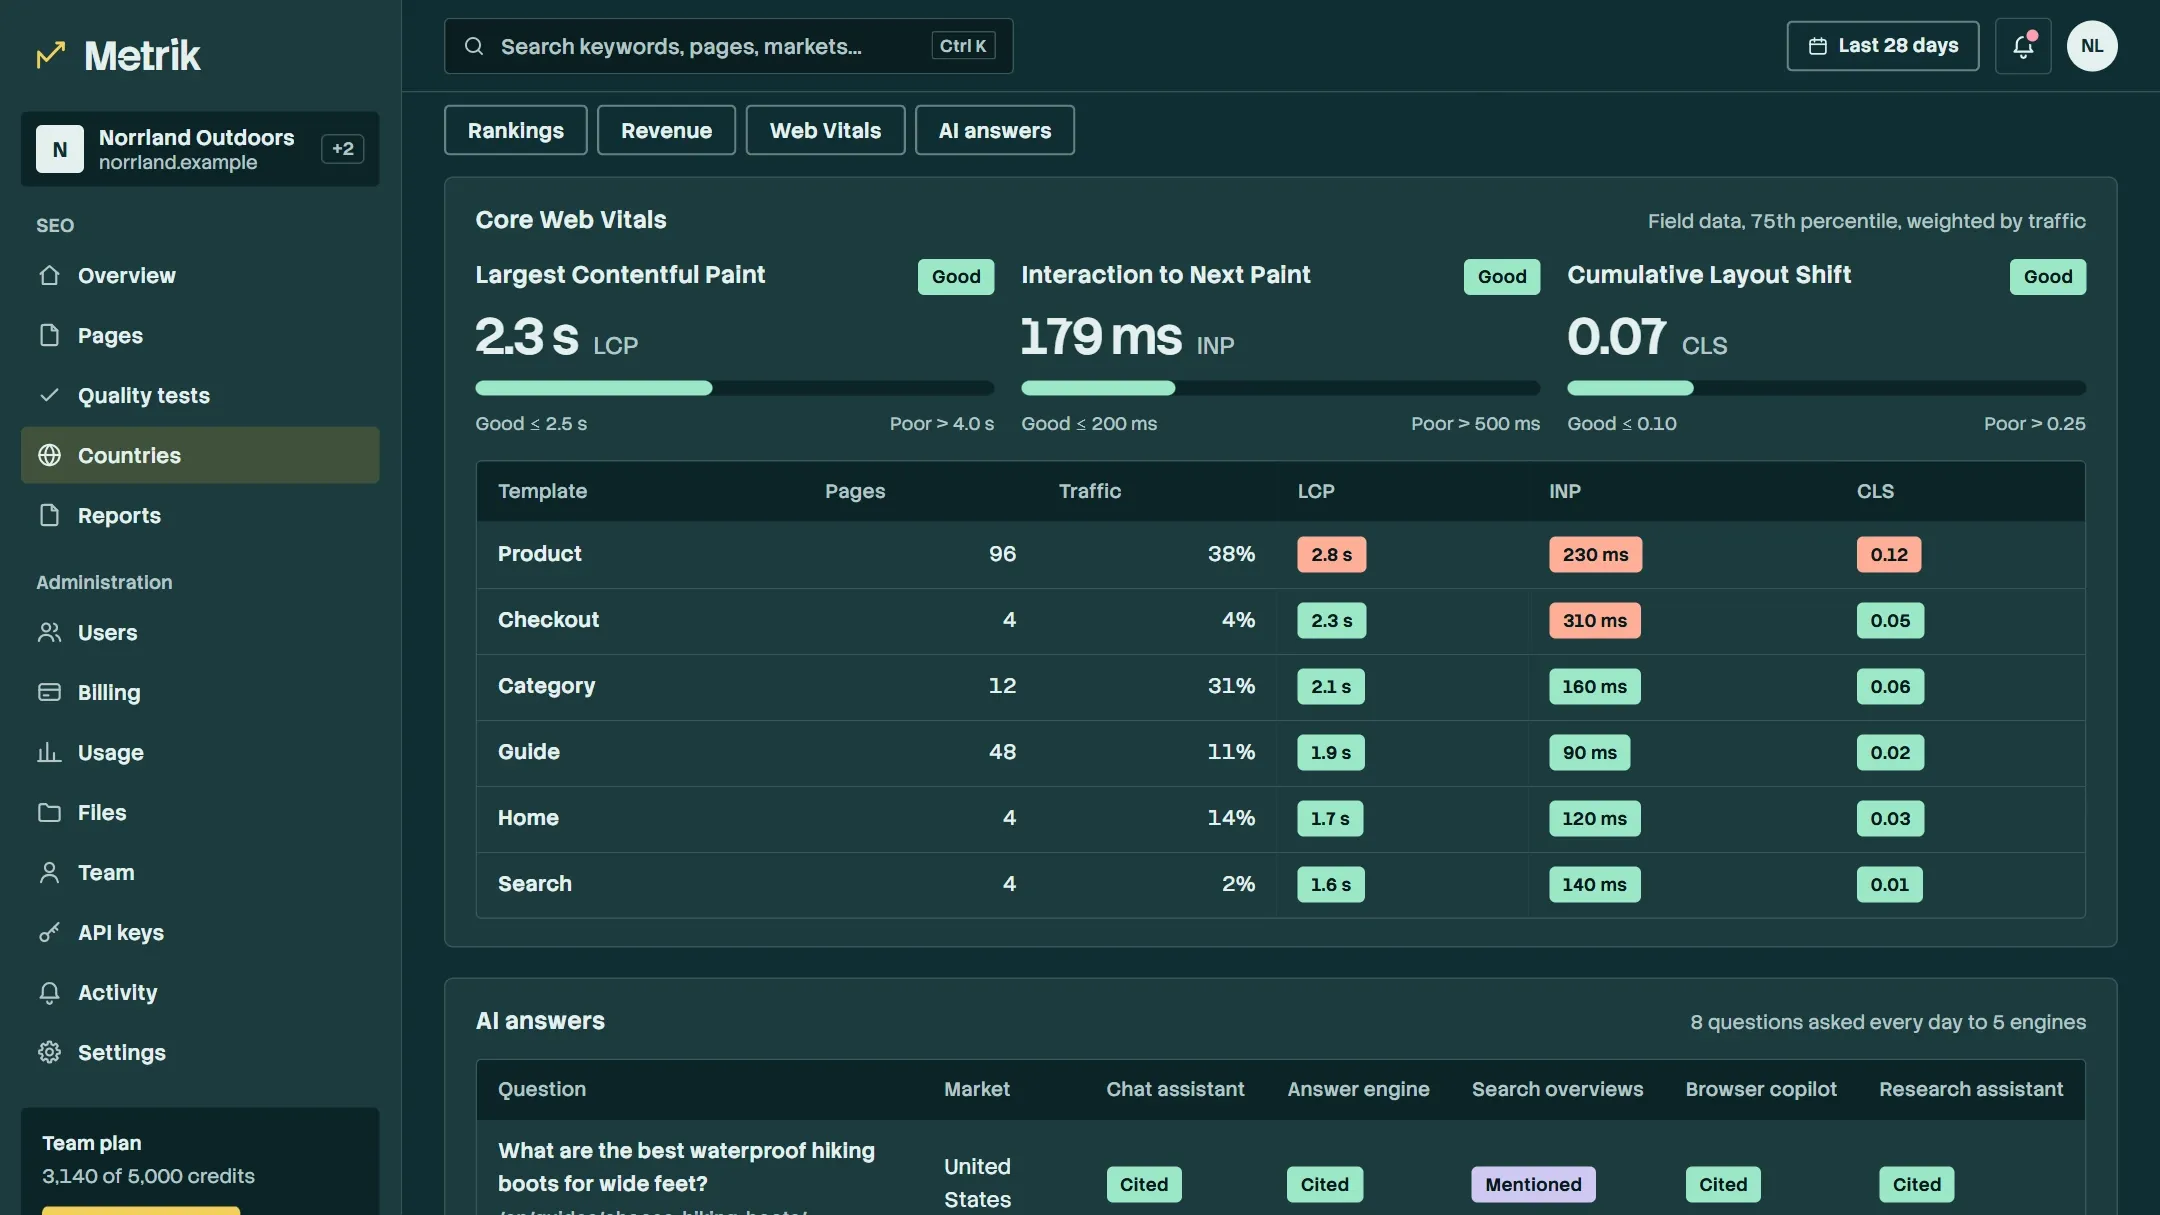
Task: Click the Checkout 310 ms INP badge
Action: coord(1594,620)
